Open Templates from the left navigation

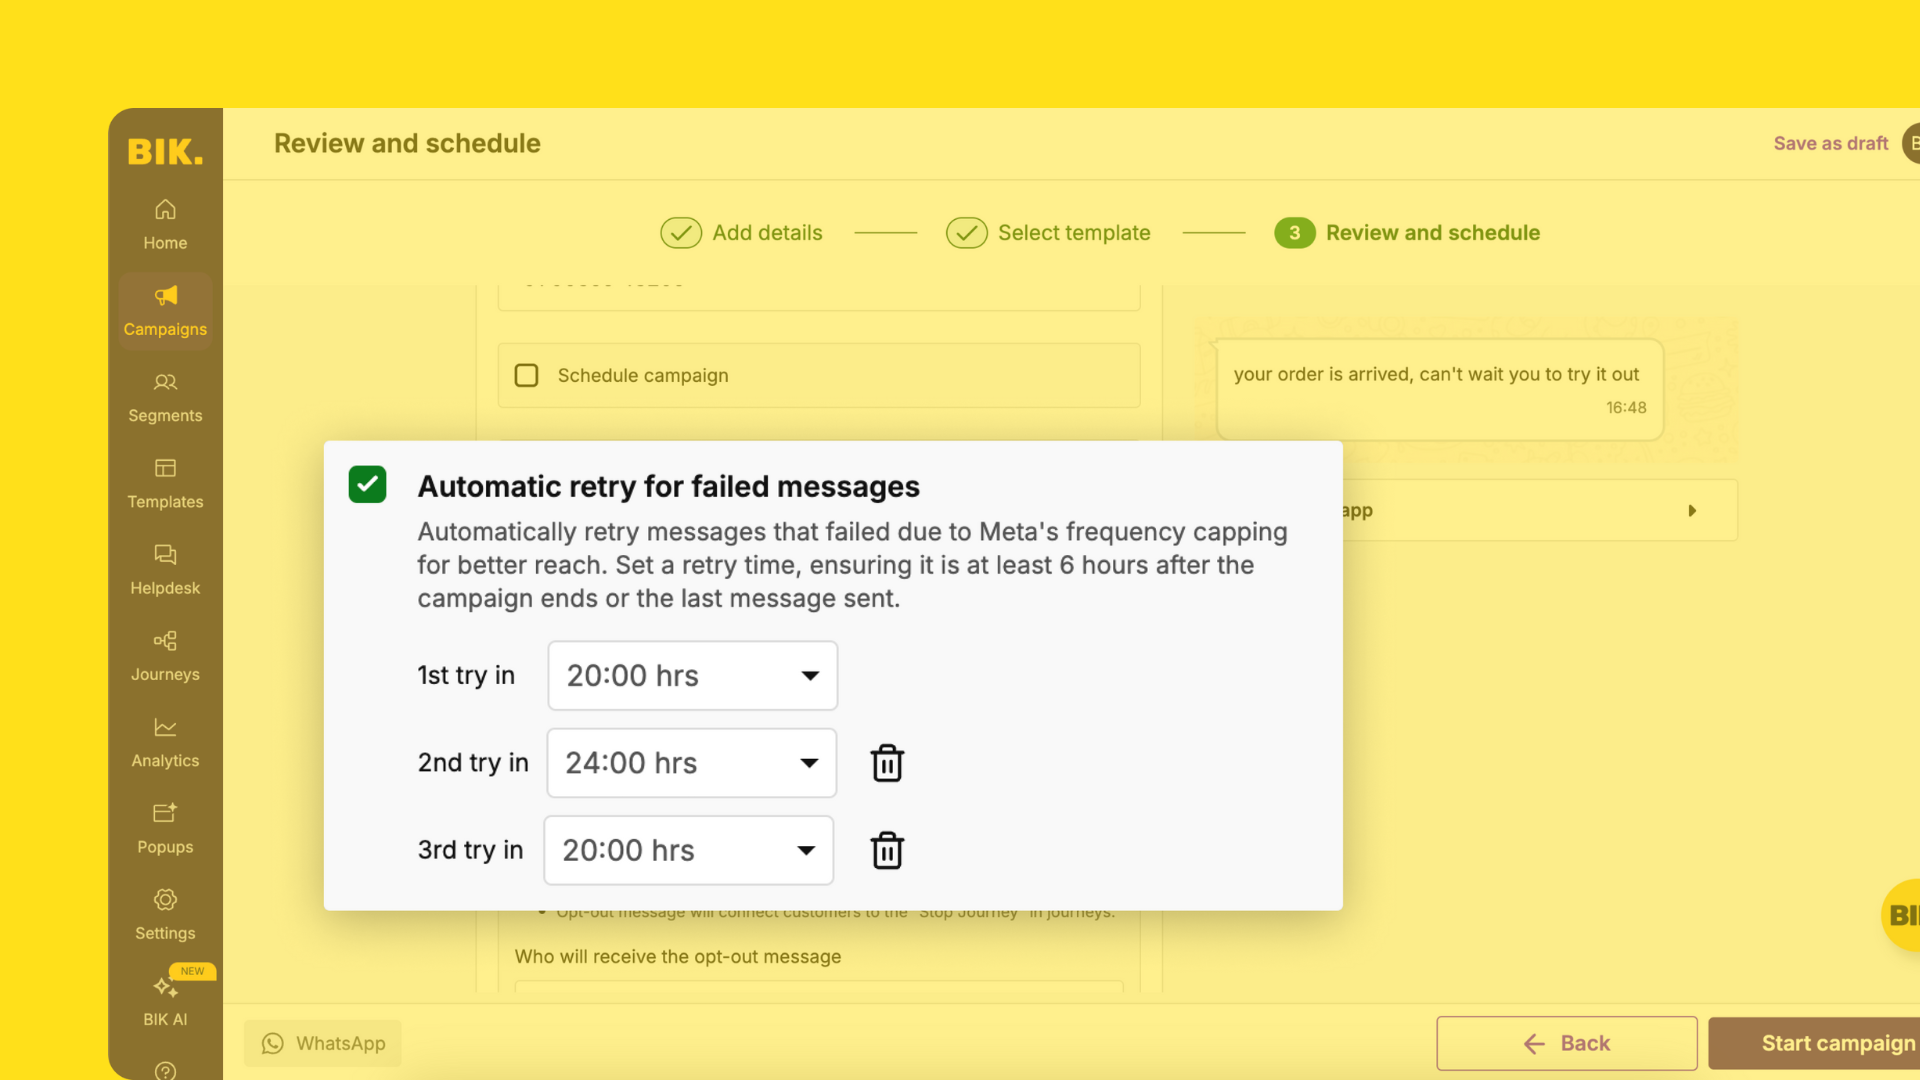(164, 483)
